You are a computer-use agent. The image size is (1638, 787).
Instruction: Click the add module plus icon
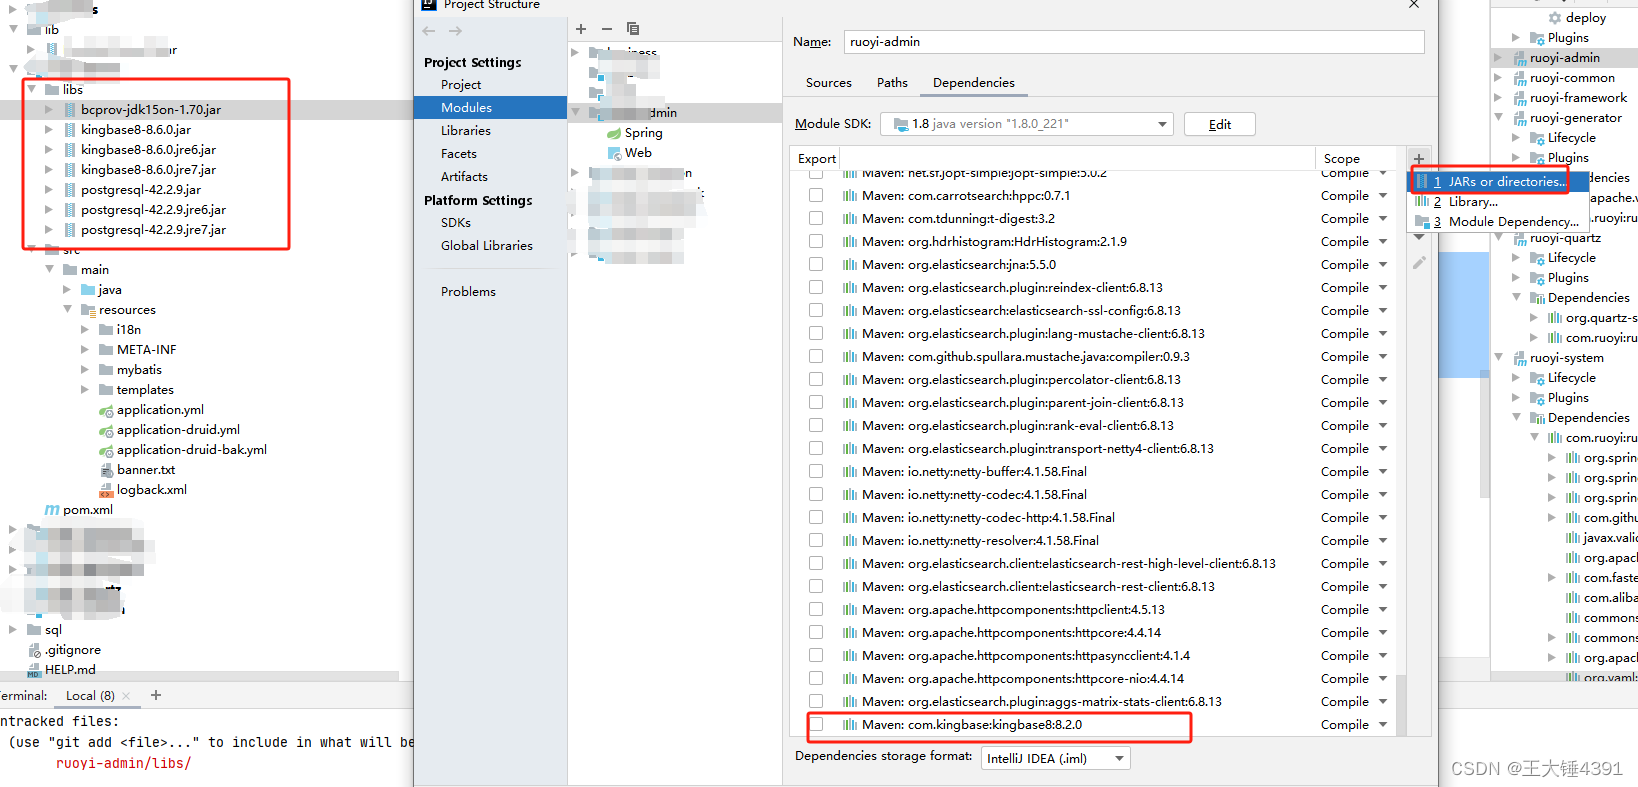[581, 29]
